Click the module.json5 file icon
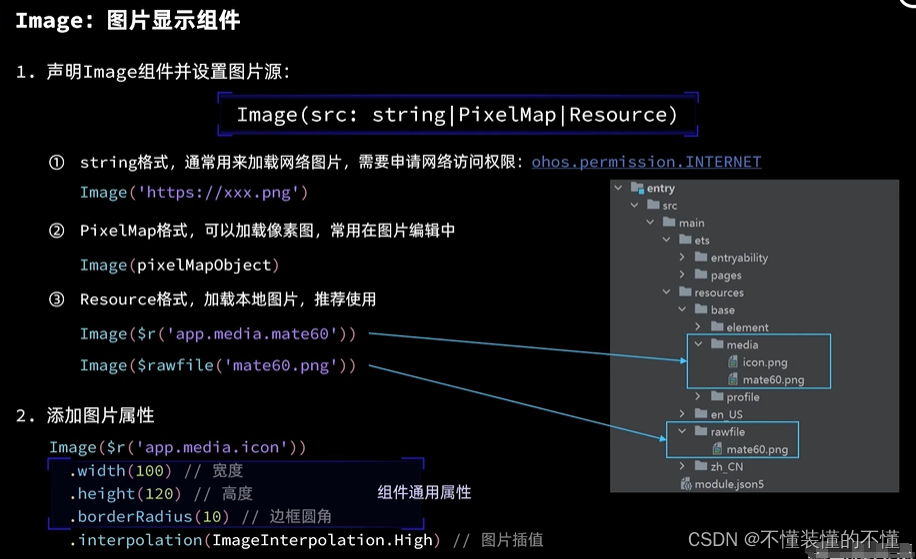Viewport: 916px width, 559px height. [686, 484]
